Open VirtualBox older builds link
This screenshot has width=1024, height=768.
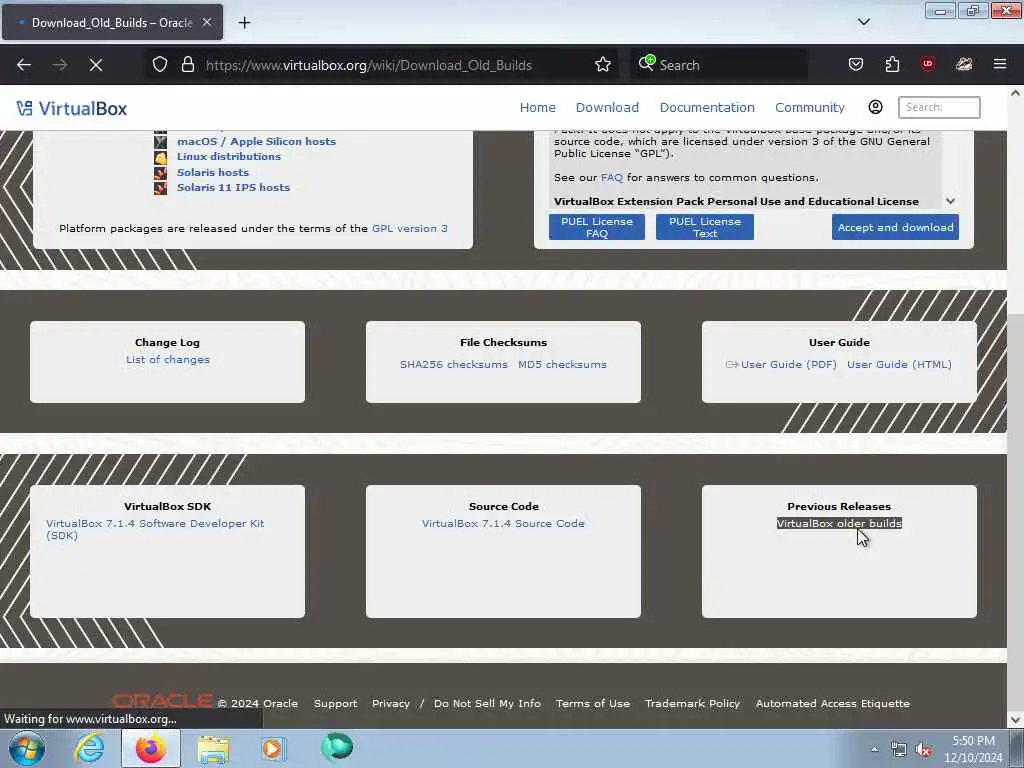[x=839, y=524]
